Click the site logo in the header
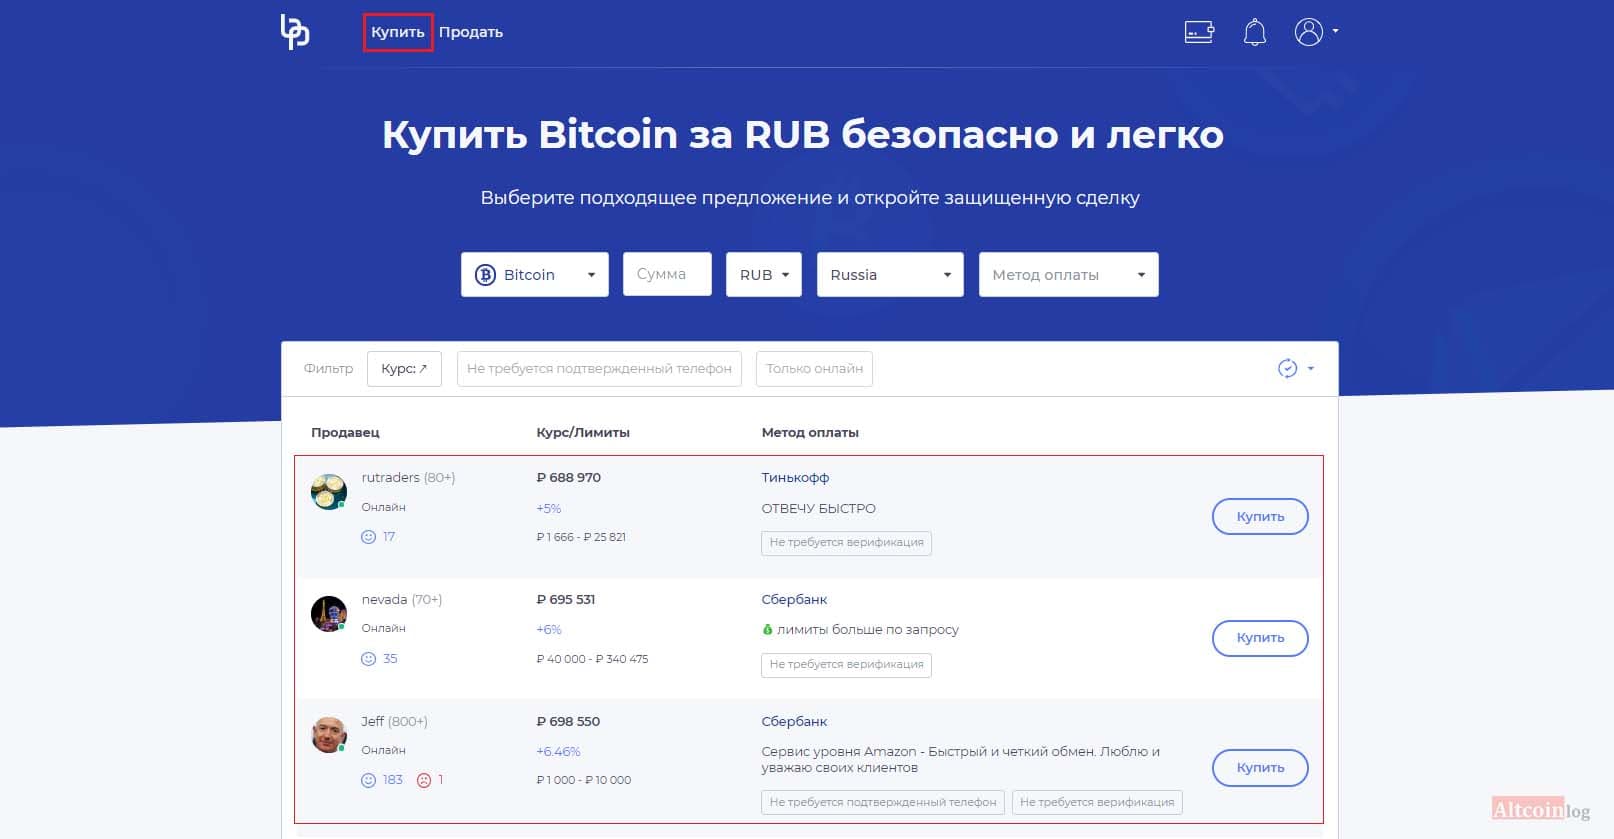The image size is (1614, 839). [295, 32]
